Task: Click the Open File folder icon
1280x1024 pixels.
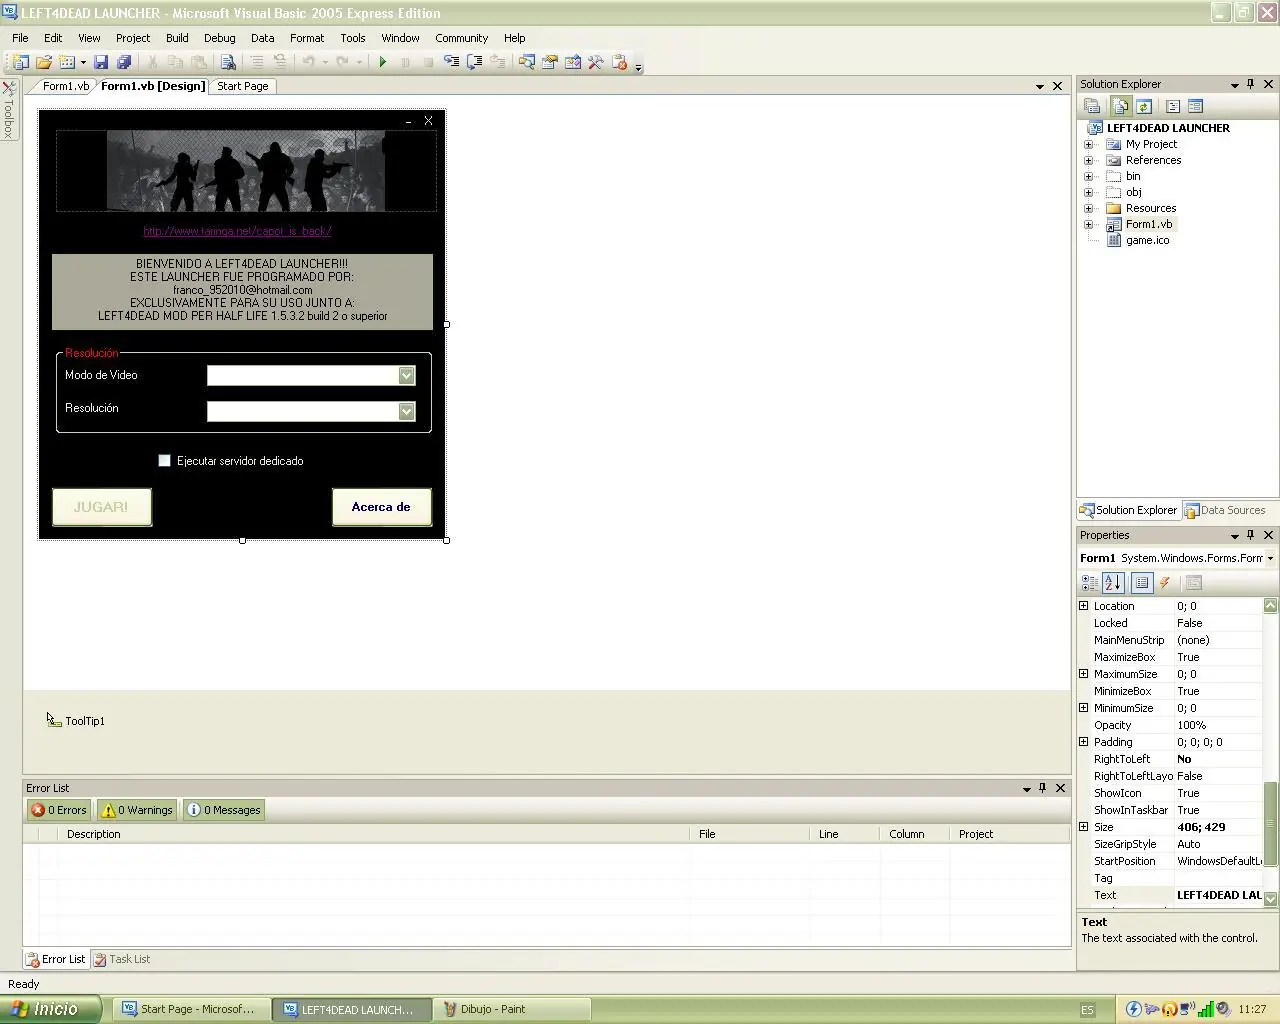Action: point(44,62)
